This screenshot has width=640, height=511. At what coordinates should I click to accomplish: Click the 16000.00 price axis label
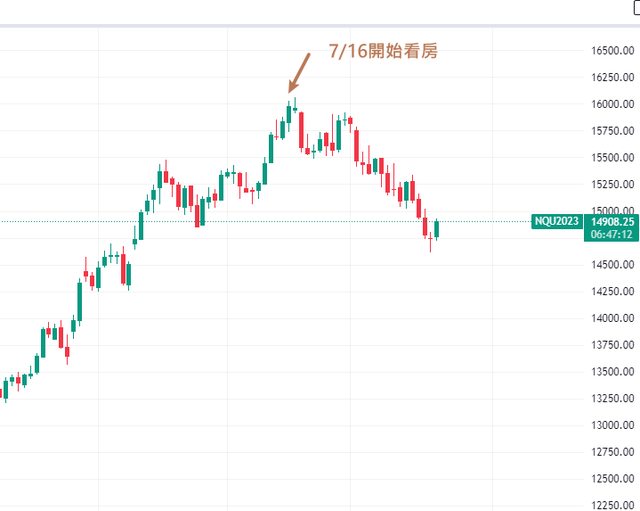[612, 104]
